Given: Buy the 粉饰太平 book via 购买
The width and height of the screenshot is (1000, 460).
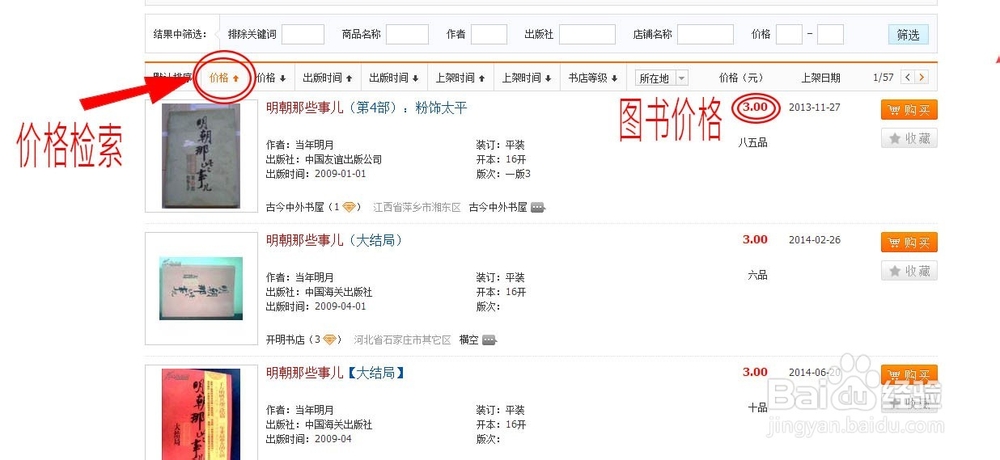Looking at the screenshot, I should coord(909,110).
